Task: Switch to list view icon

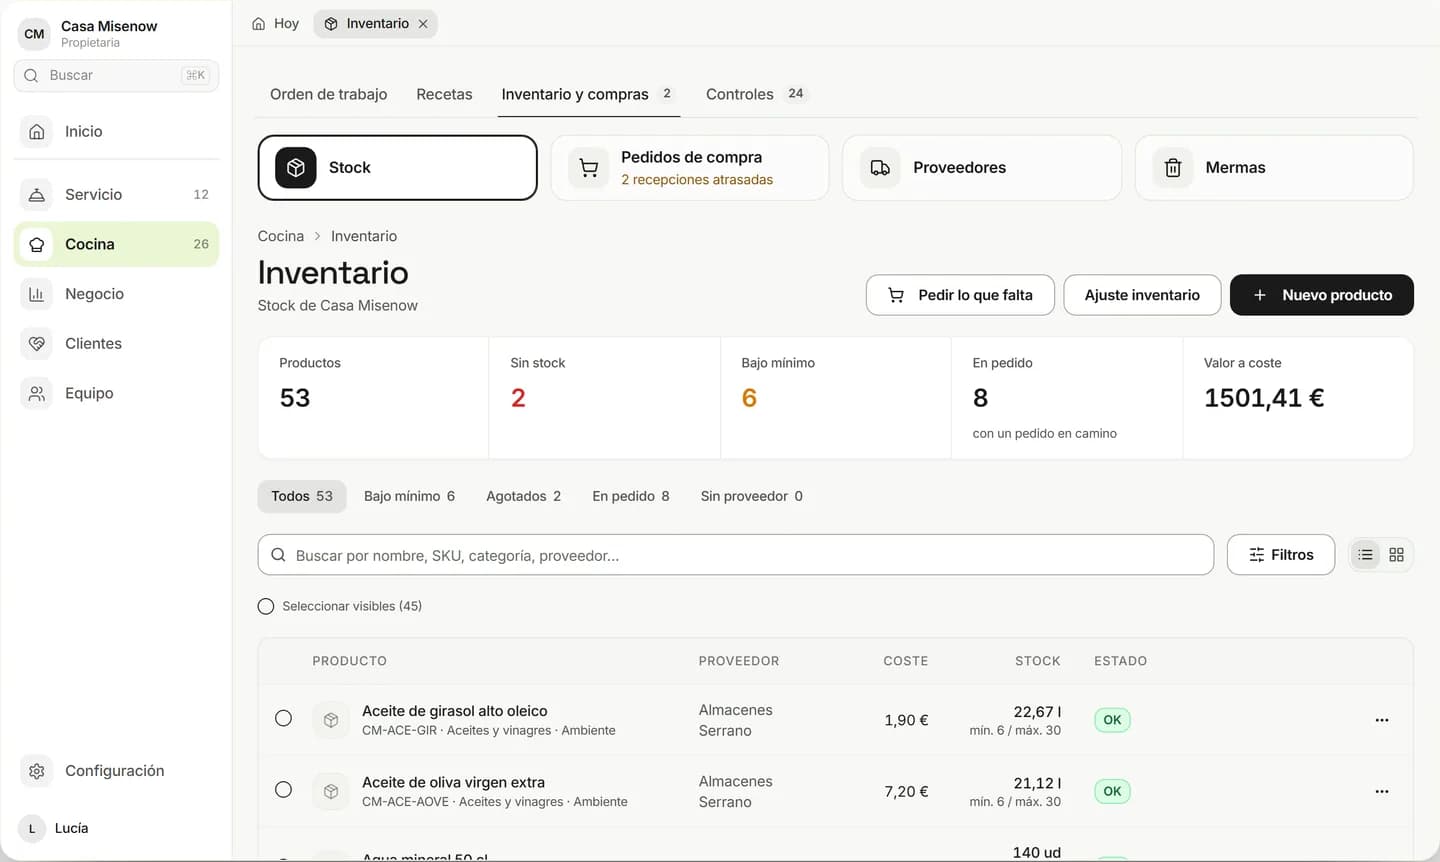Action: click(1365, 555)
